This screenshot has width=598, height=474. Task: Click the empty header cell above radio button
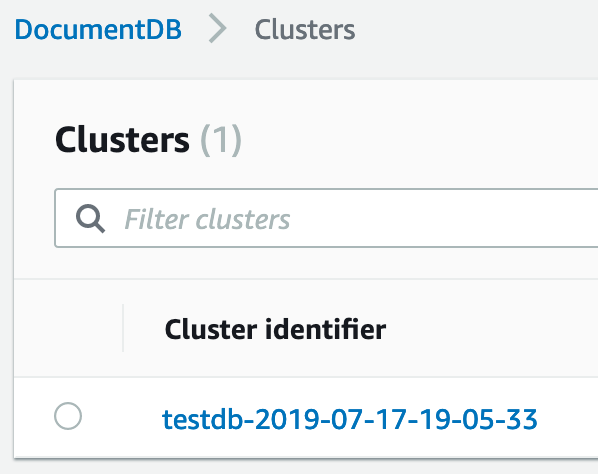(x=68, y=328)
